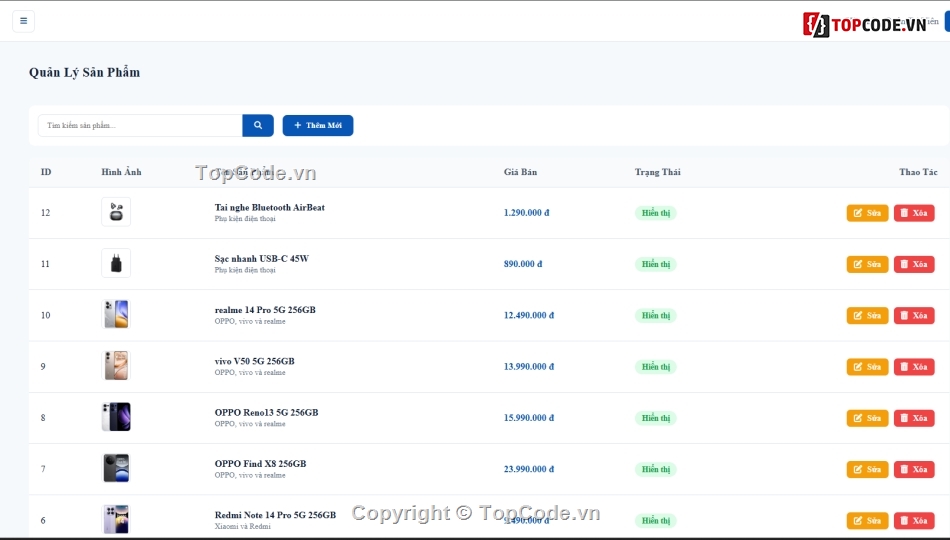Click Xiaomi và Redmi category under Redmi Note
The image size is (950, 540).
pyautogui.click(x=242, y=526)
